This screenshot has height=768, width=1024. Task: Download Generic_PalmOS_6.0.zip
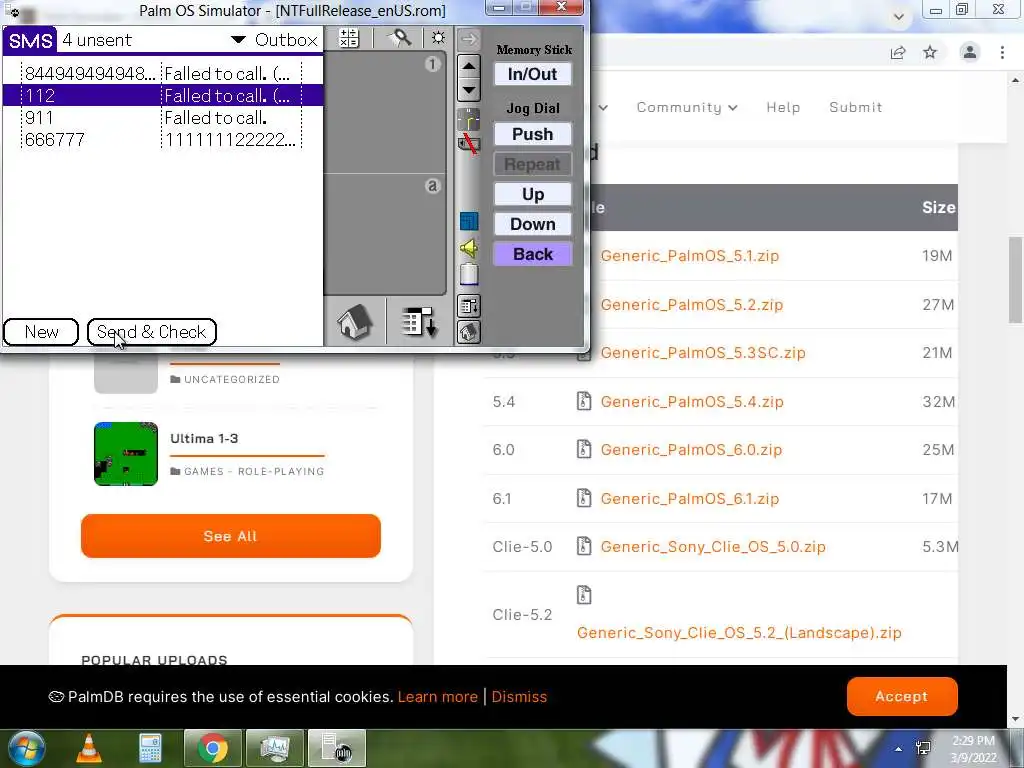point(691,450)
